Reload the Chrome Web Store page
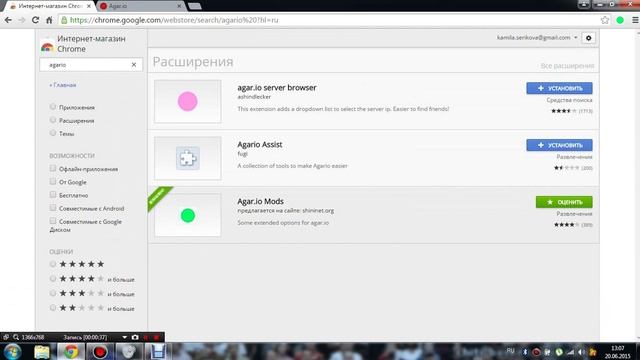Viewport: 640px width, 360px height. [x=36, y=20]
